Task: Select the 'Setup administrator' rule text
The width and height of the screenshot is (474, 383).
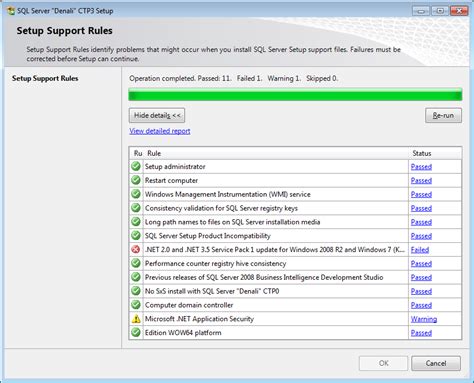Action: coord(175,166)
